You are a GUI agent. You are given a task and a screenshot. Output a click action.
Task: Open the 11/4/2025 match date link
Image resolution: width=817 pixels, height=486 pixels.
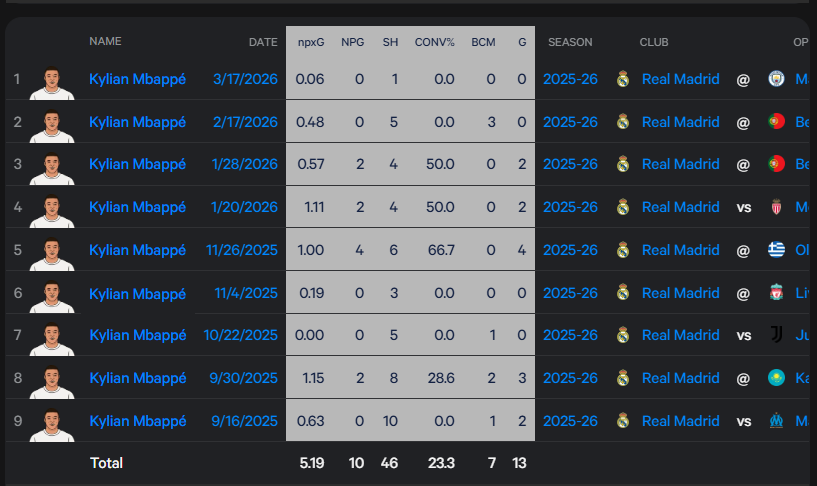click(x=246, y=293)
